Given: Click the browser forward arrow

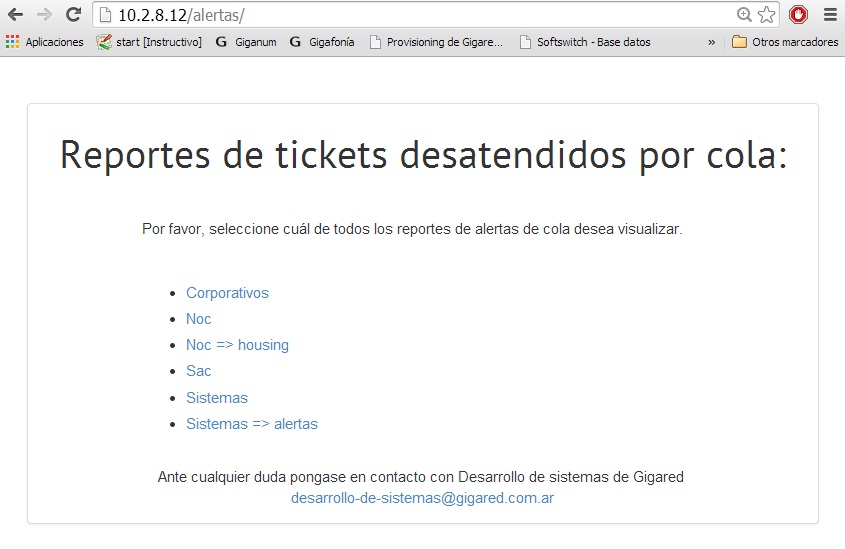Looking at the screenshot, I should click(x=44, y=15).
